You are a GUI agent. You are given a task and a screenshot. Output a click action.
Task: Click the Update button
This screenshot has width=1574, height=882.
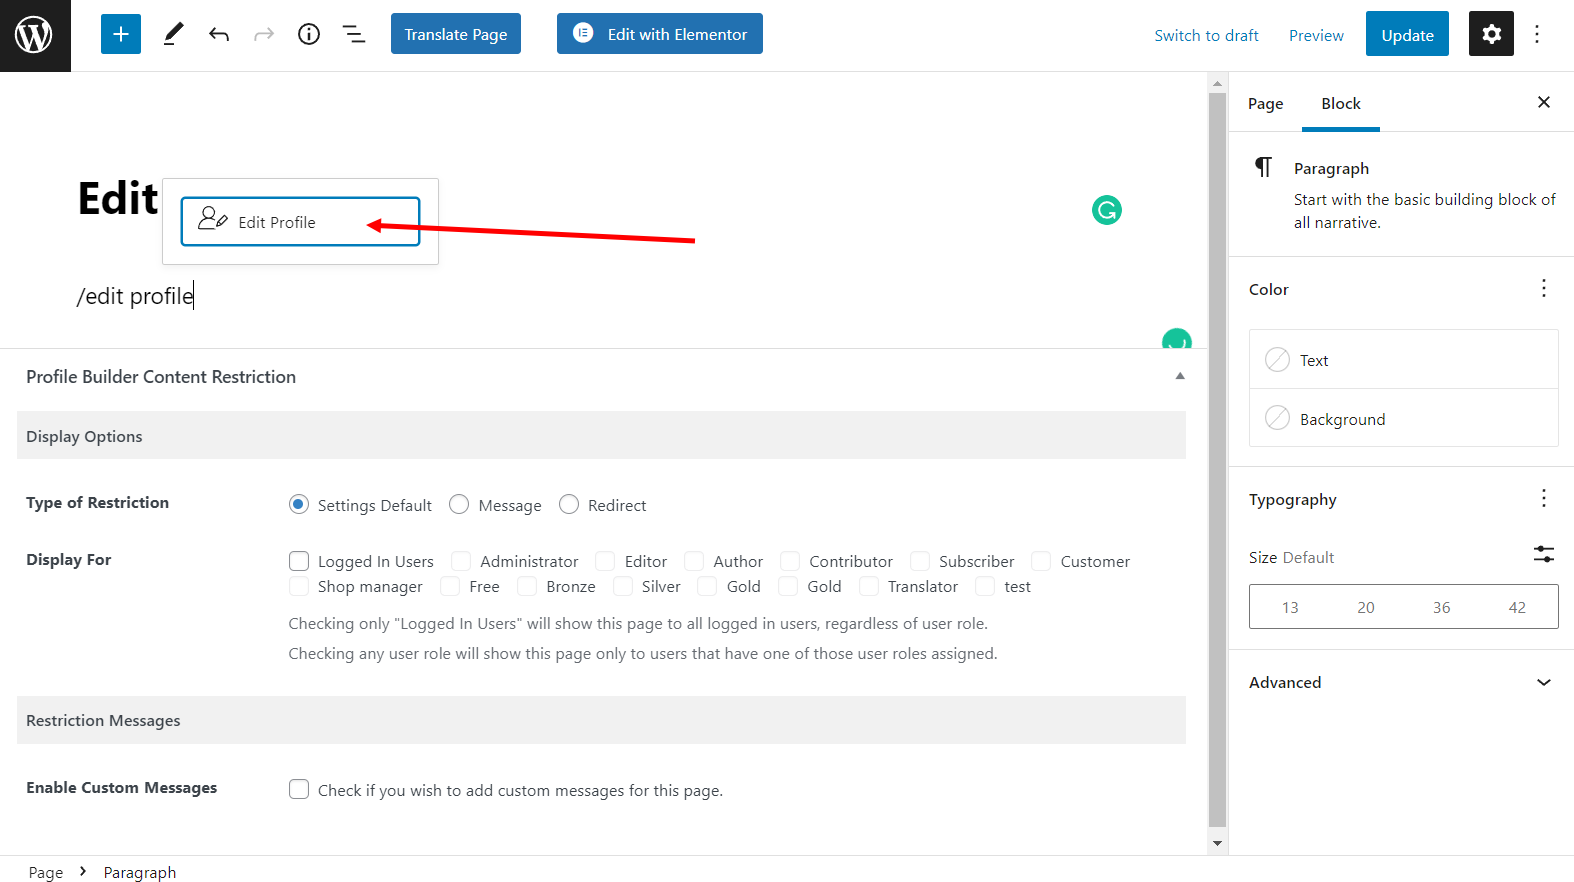point(1407,34)
